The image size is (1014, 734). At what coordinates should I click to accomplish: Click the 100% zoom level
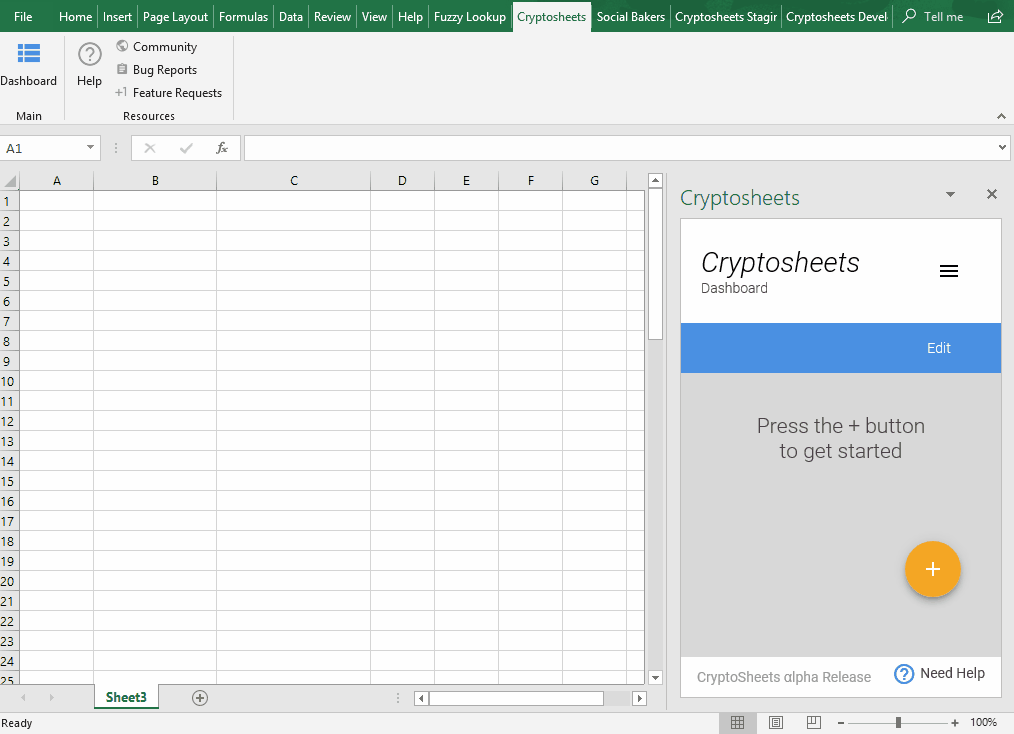point(983,722)
